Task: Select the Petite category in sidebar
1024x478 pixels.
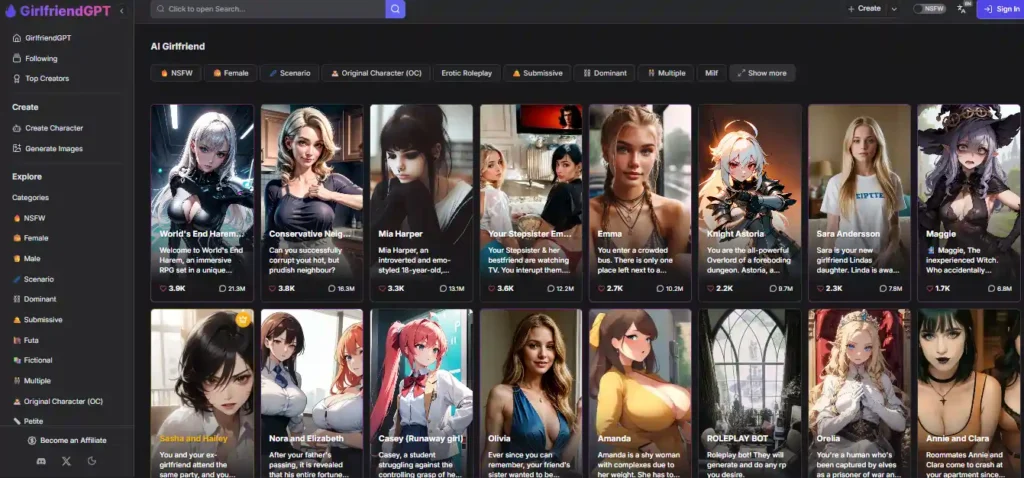Action: coord(28,421)
